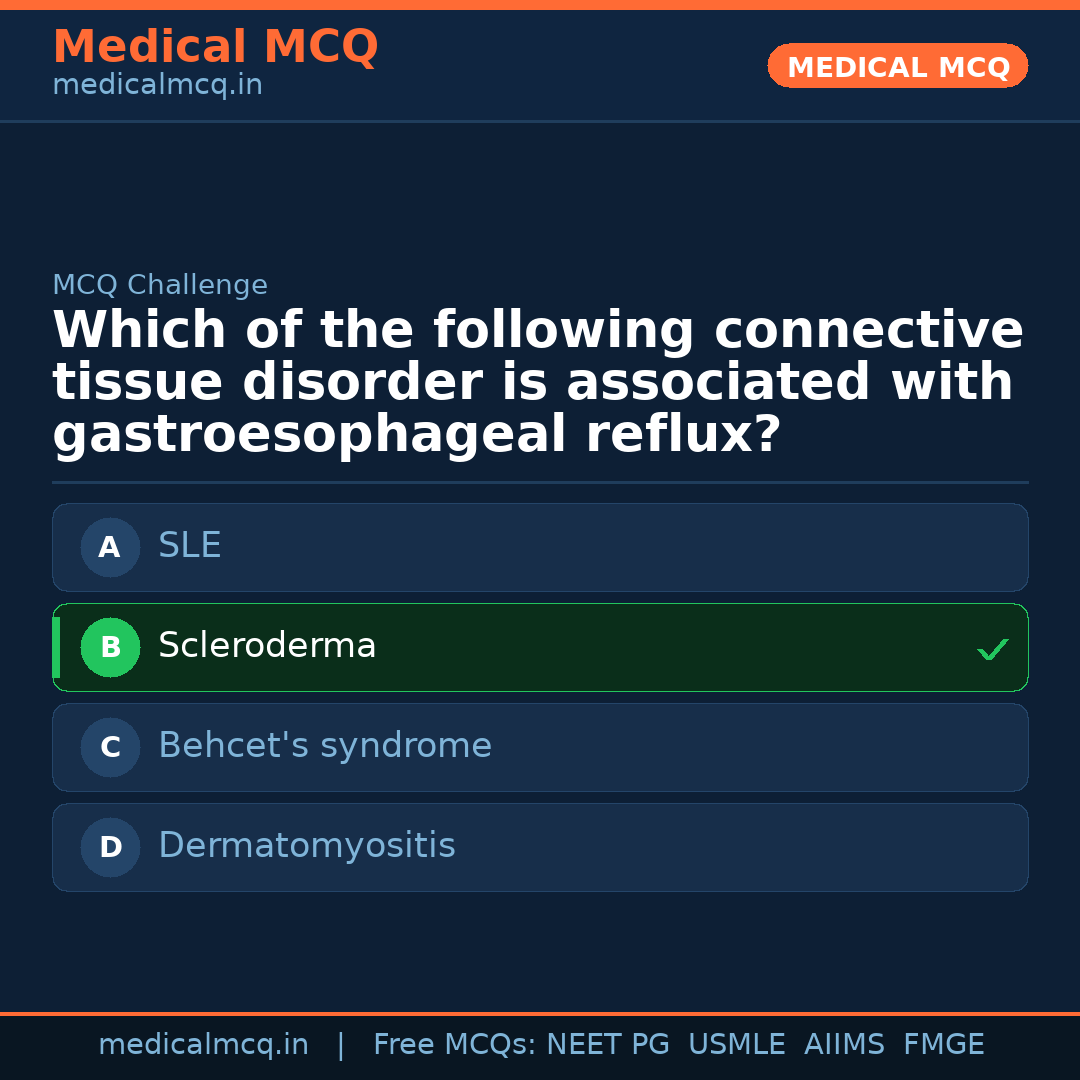Click USMLE in the footer
Image resolution: width=1080 pixels, height=1080 pixels.
[x=736, y=1045]
